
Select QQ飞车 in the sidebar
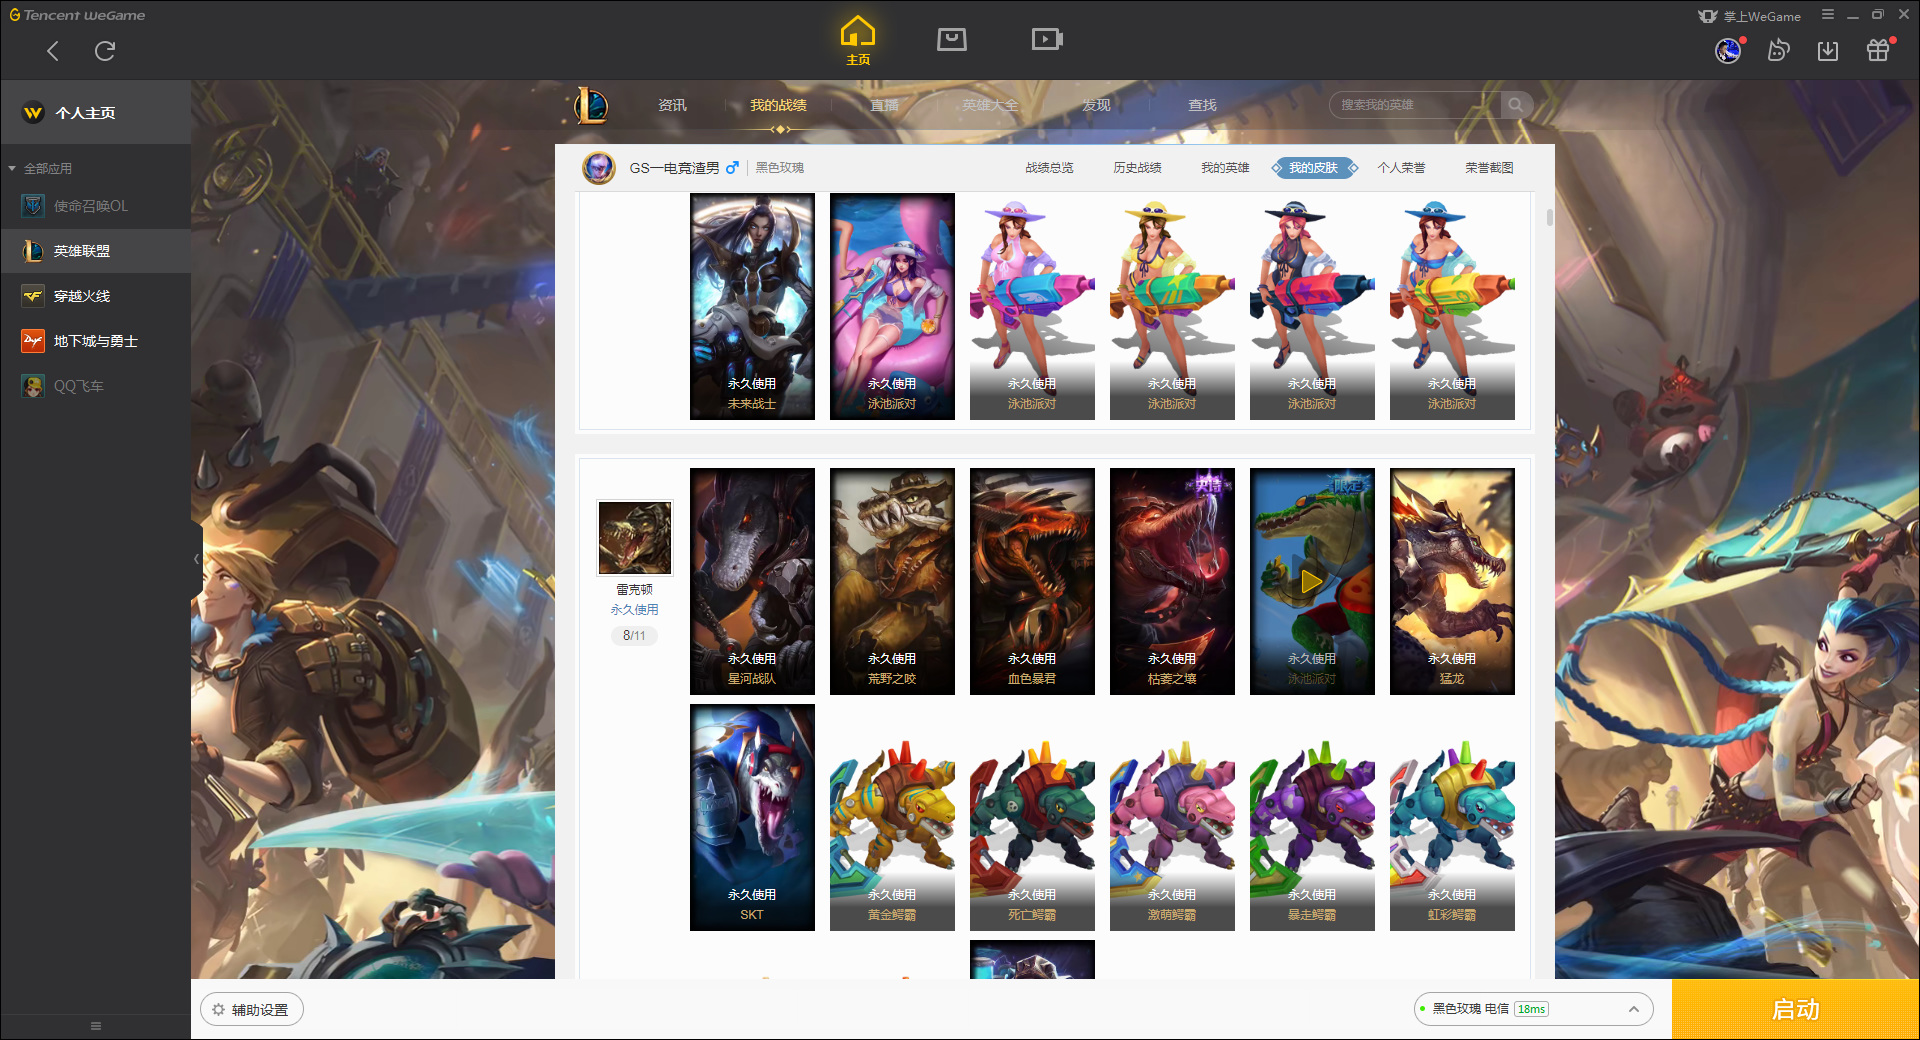click(x=96, y=386)
